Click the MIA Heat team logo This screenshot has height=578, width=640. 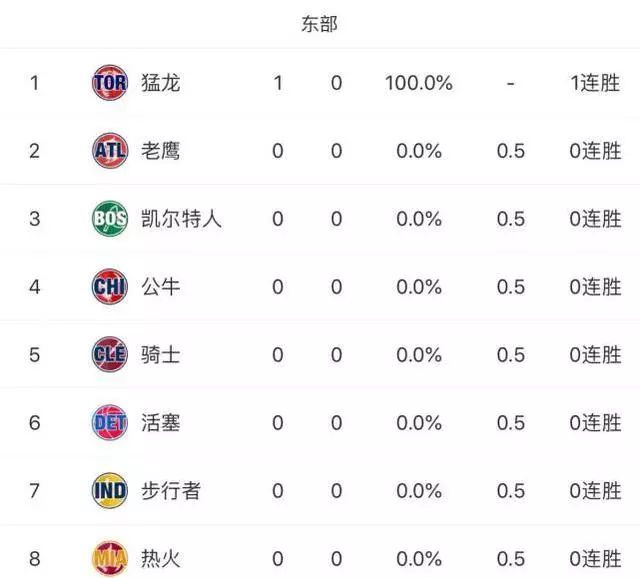[x=110, y=558]
